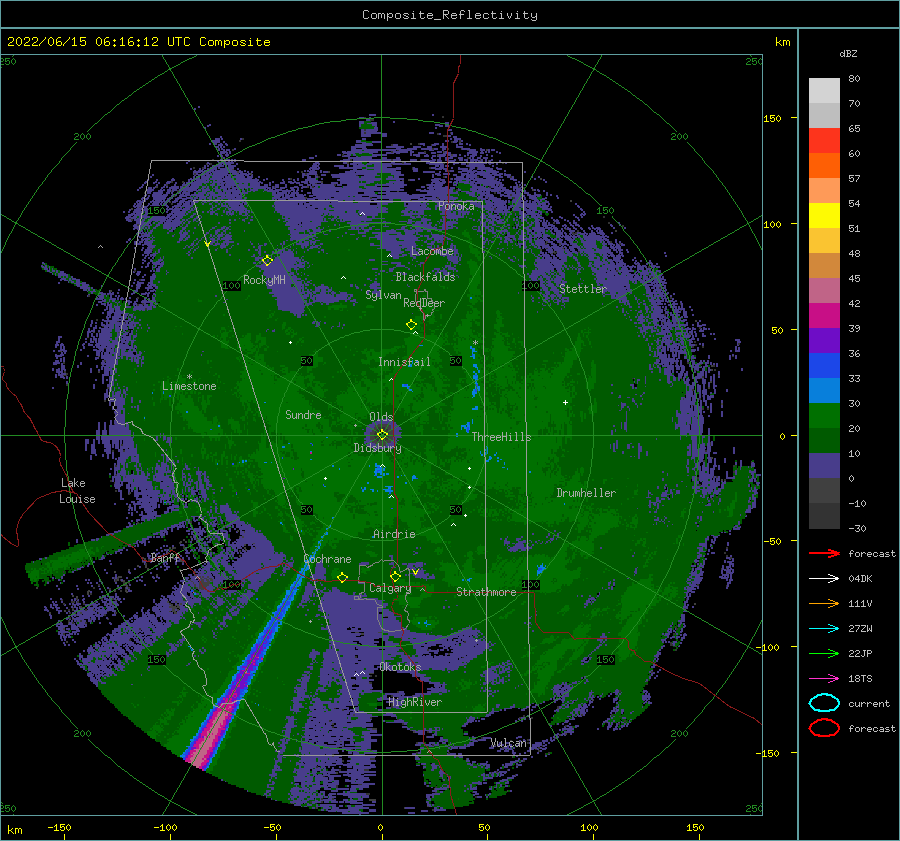Click the Vulcan label

(509, 743)
